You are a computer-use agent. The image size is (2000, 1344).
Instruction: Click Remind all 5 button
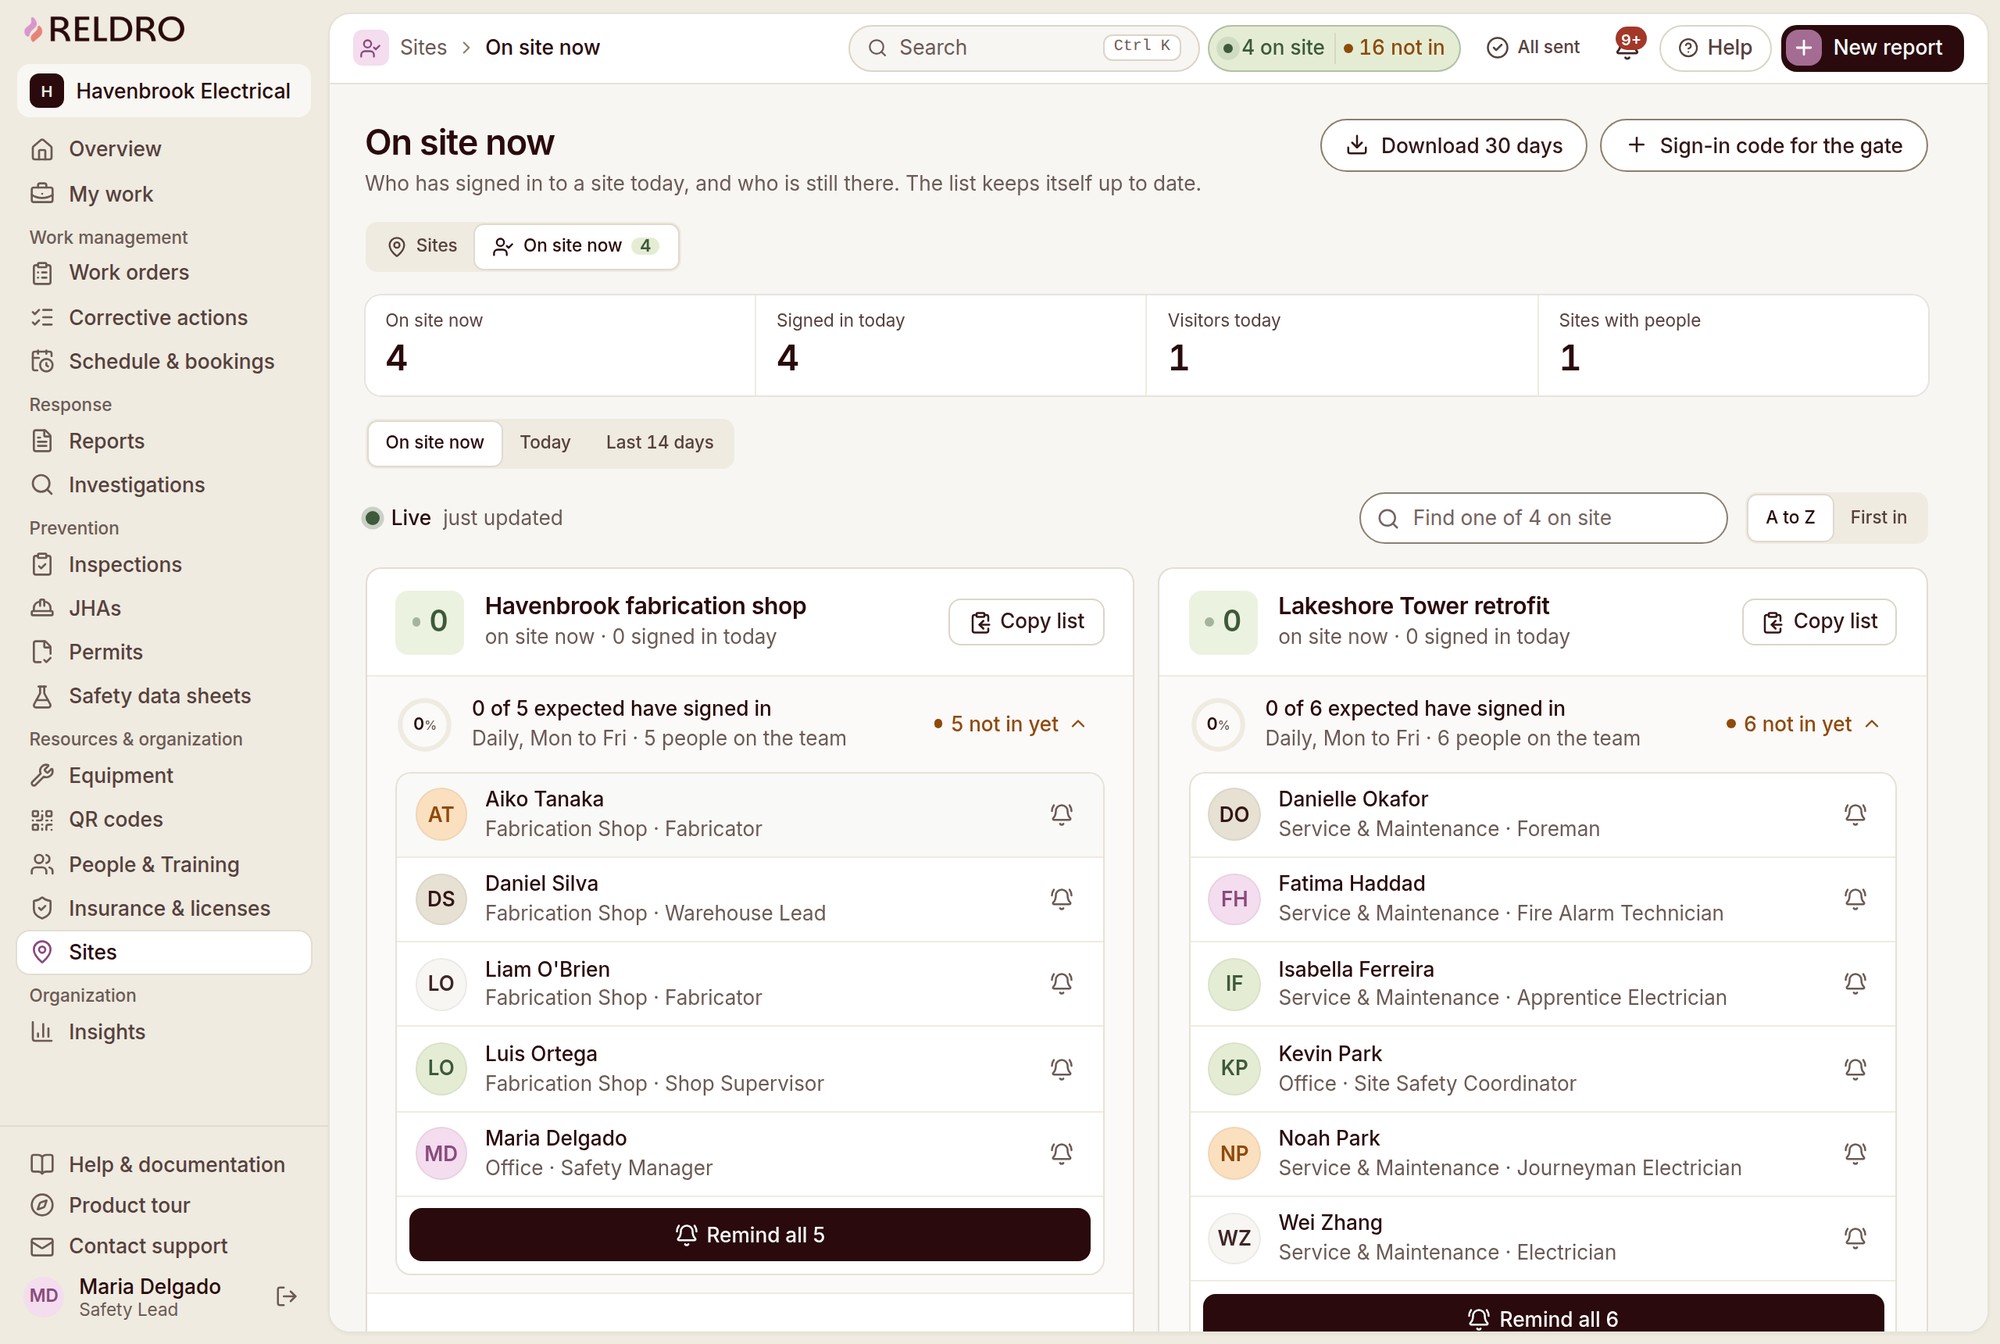click(749, 1235)
